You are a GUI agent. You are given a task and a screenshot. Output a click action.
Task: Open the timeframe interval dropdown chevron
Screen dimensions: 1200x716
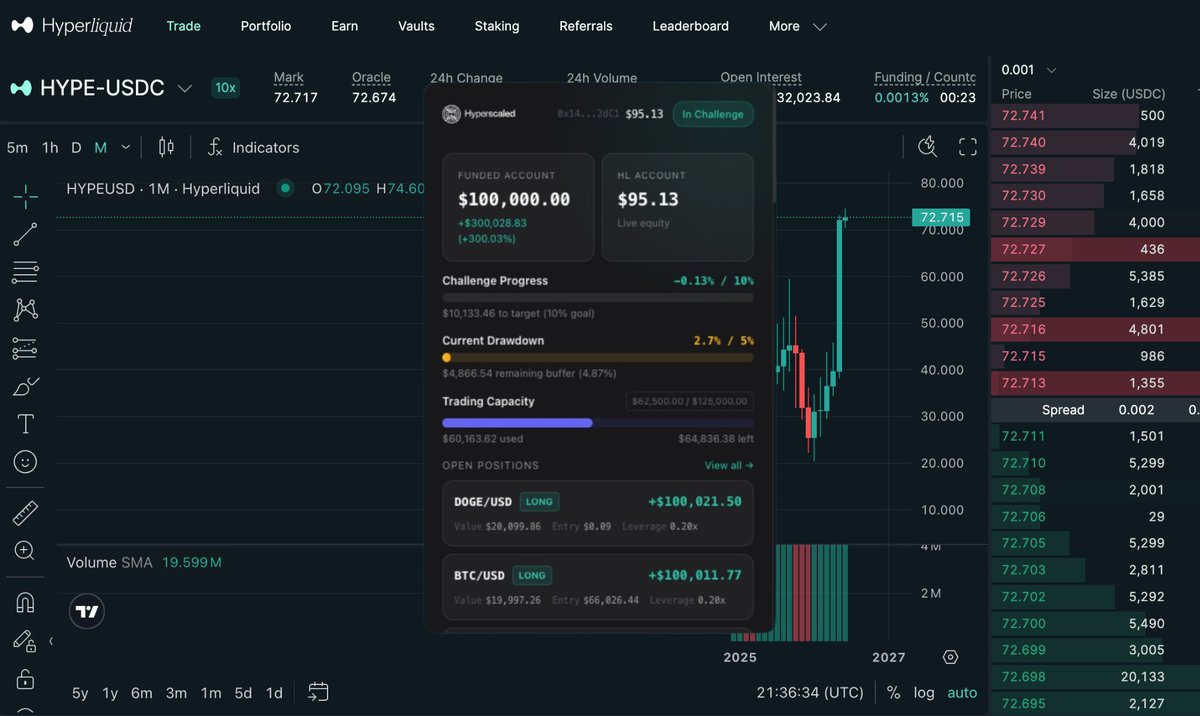[x=125, y=147]
